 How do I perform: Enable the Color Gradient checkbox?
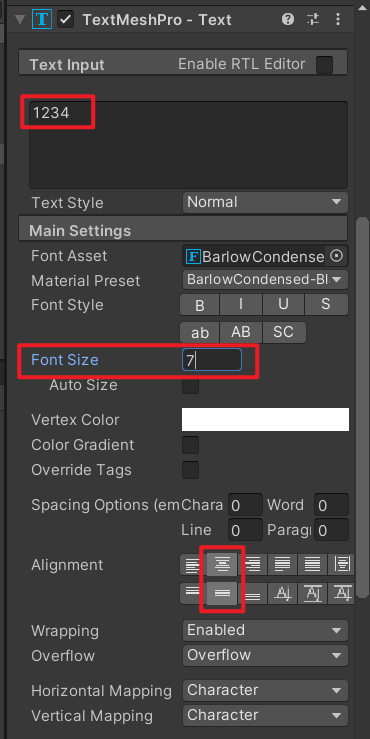190,445
